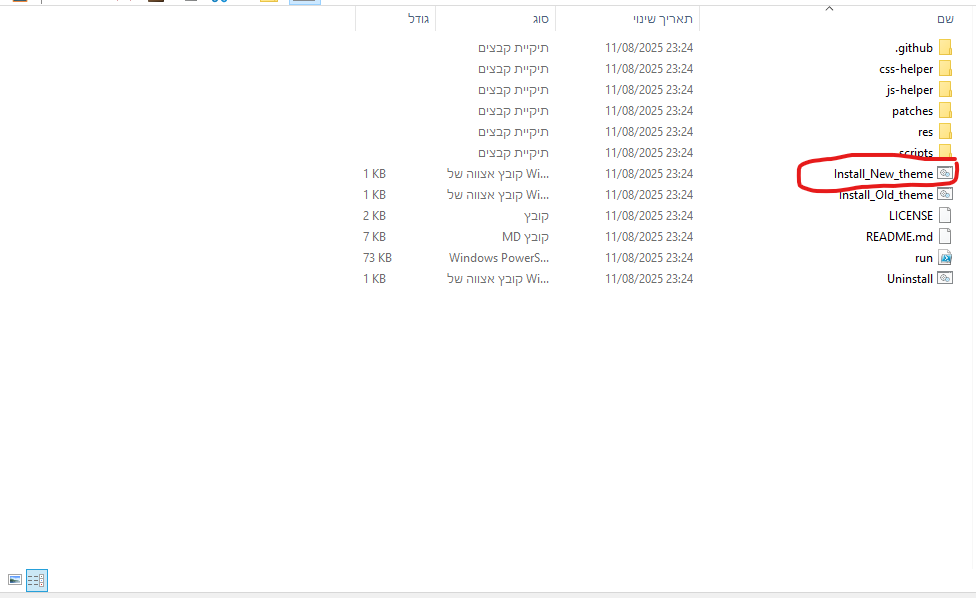Select the .github folder name
976x598 pixels.
coord(914,48)
